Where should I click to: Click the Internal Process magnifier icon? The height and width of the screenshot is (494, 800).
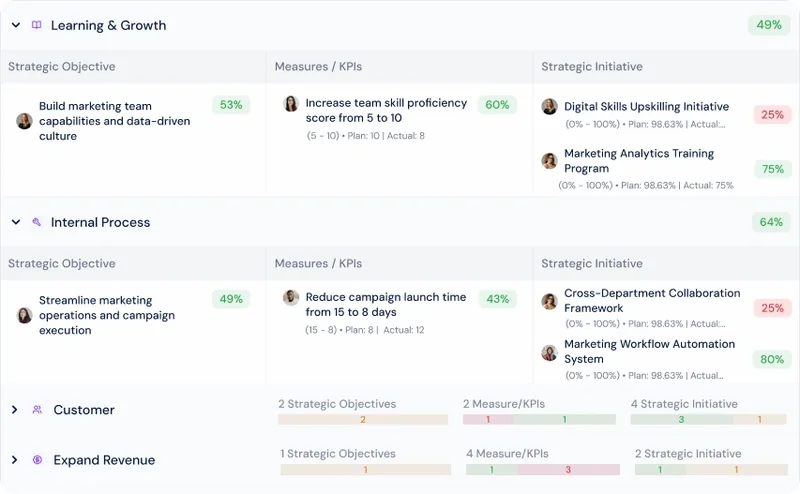pyautogui.click(x=36, y=222)
